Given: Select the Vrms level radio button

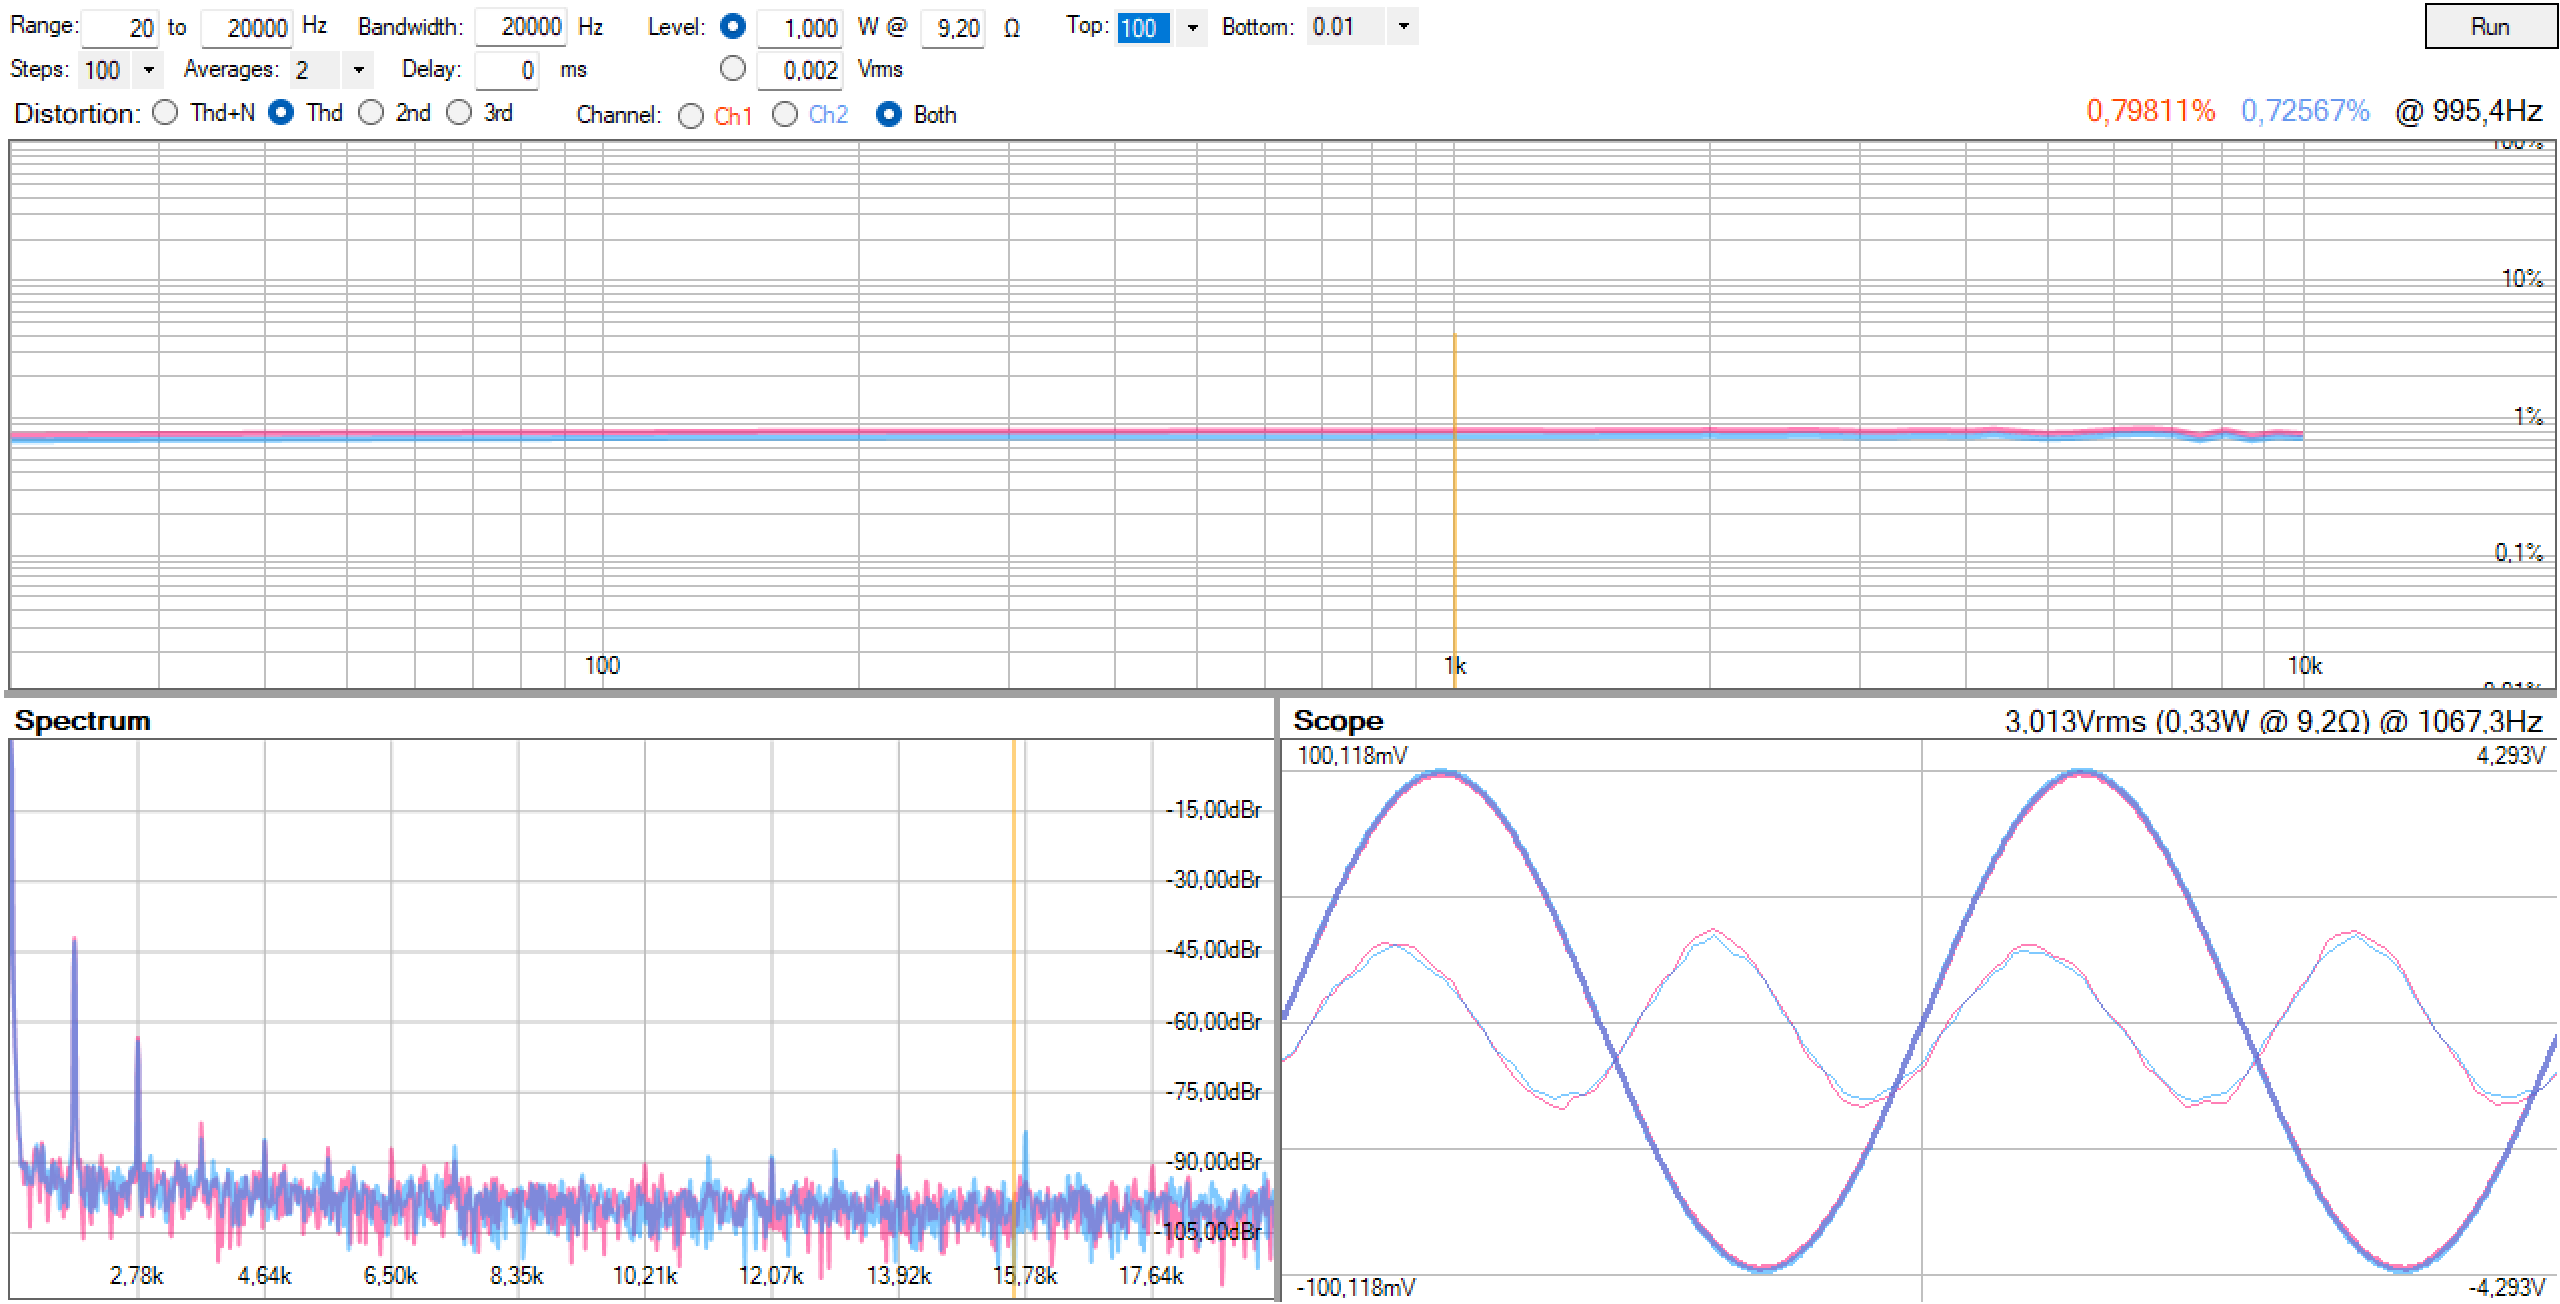Looking at the screenshot, I should 733,69.
